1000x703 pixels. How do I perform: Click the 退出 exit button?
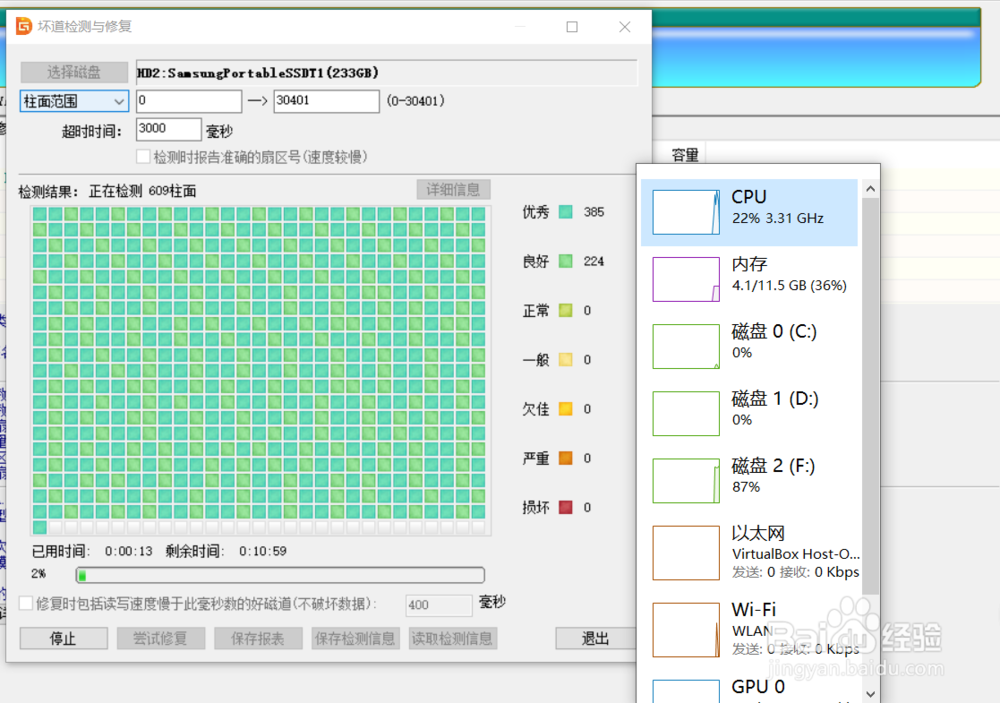(597, 638)
